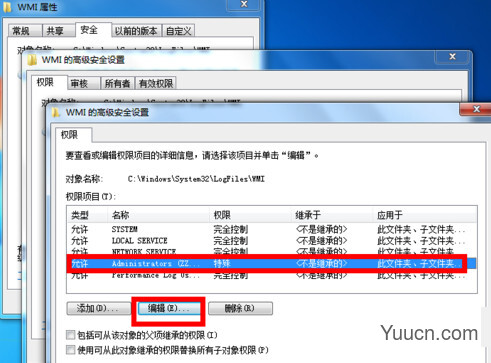Click folder icon of middle WMI 的高级安全设置 window
The width and height of the screenshot is (491, 363).
32,60
